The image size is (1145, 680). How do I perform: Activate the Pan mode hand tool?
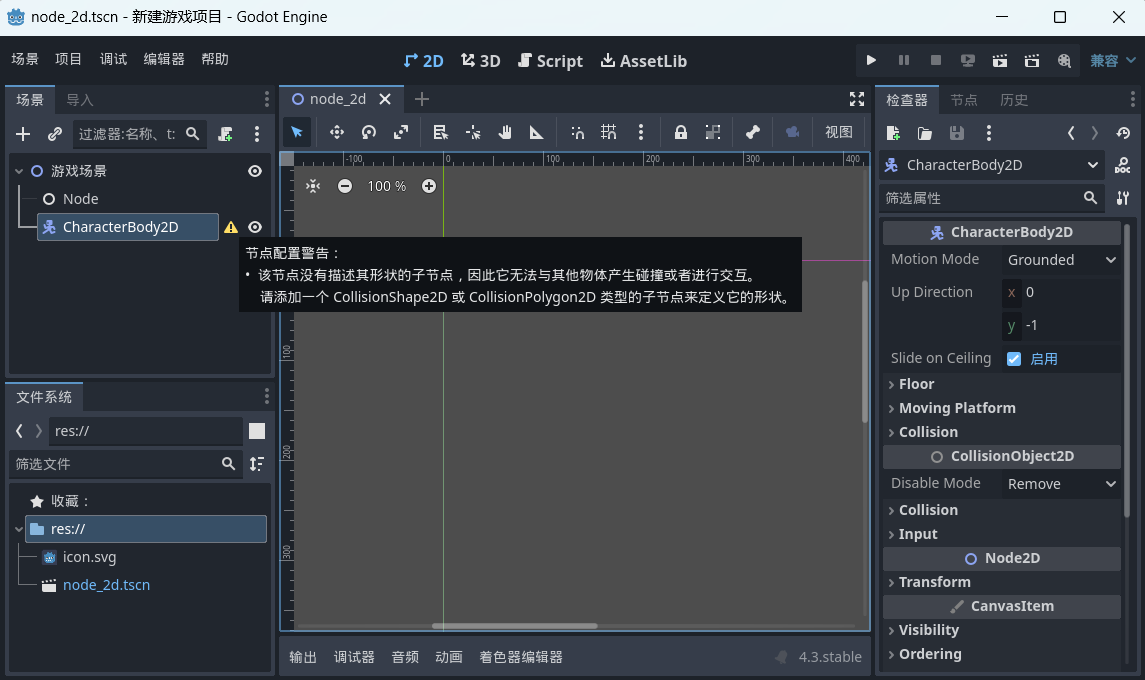point(505,132)
